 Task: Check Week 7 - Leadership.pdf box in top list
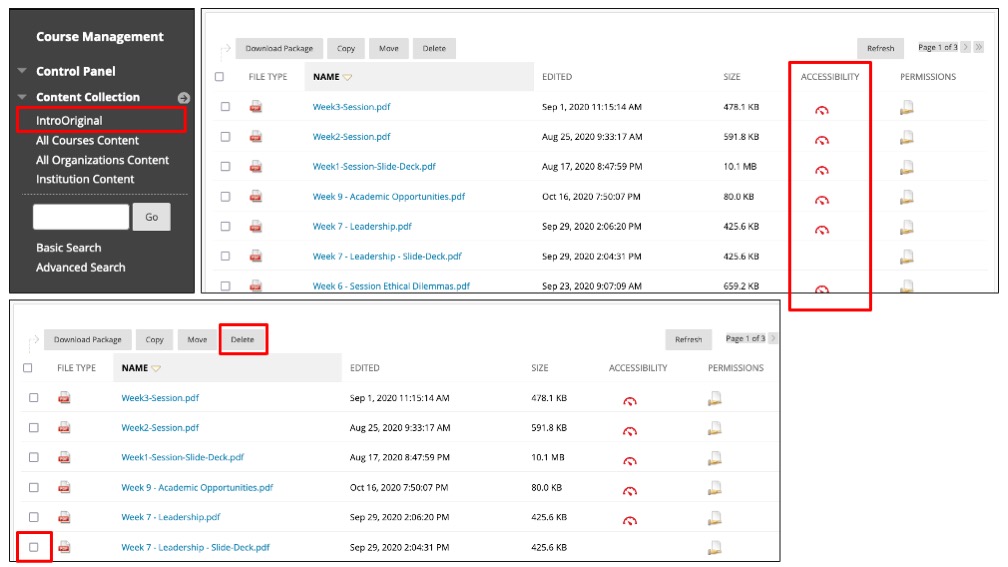coord(225,226)
